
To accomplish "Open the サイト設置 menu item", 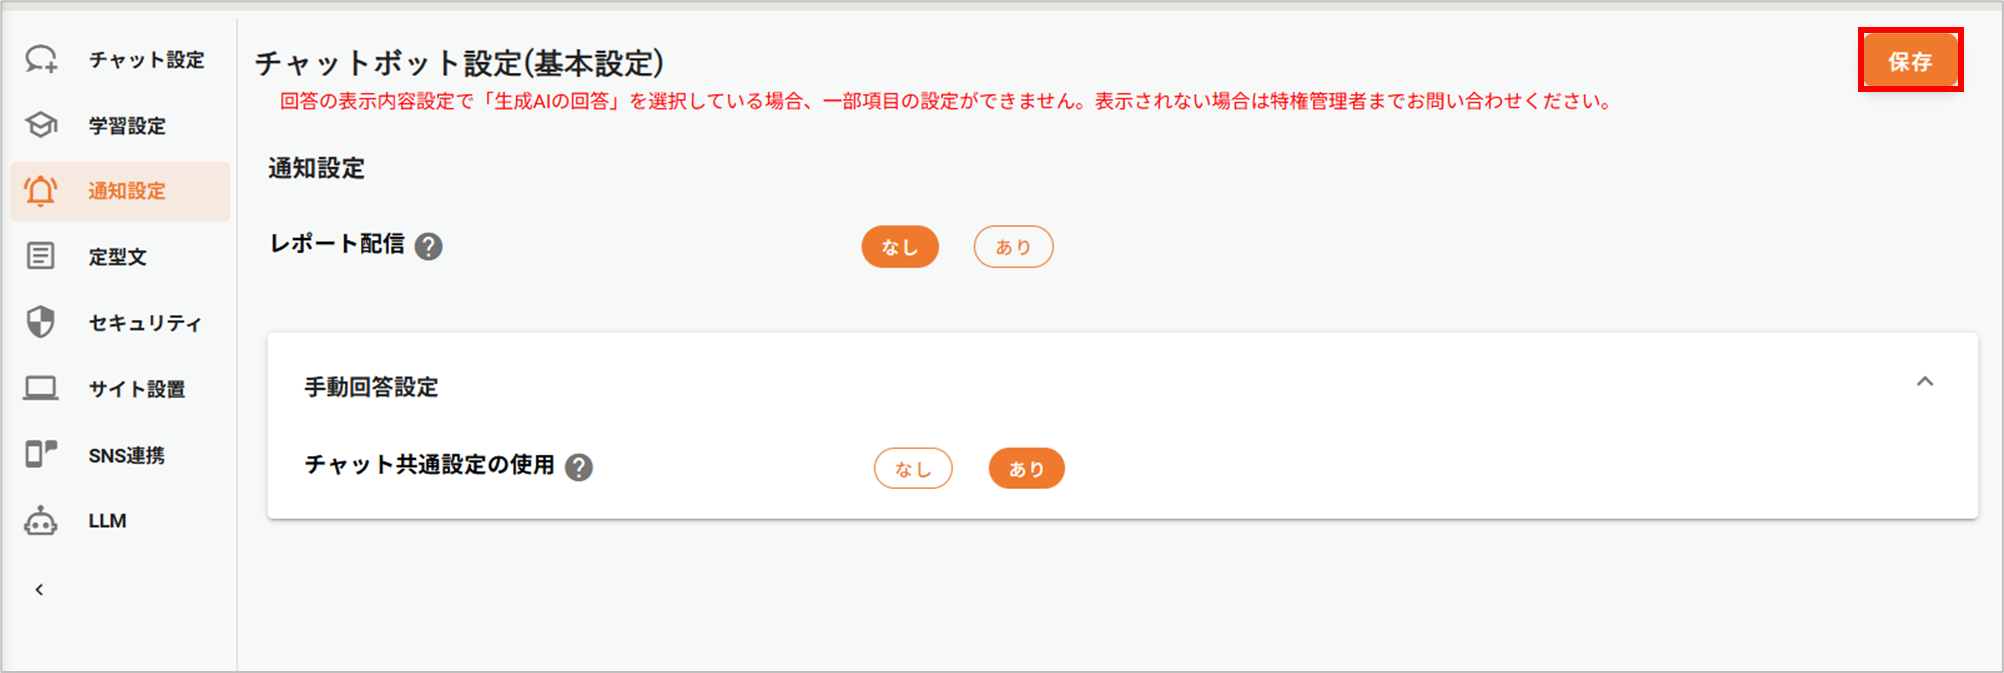I will [137, 389].
